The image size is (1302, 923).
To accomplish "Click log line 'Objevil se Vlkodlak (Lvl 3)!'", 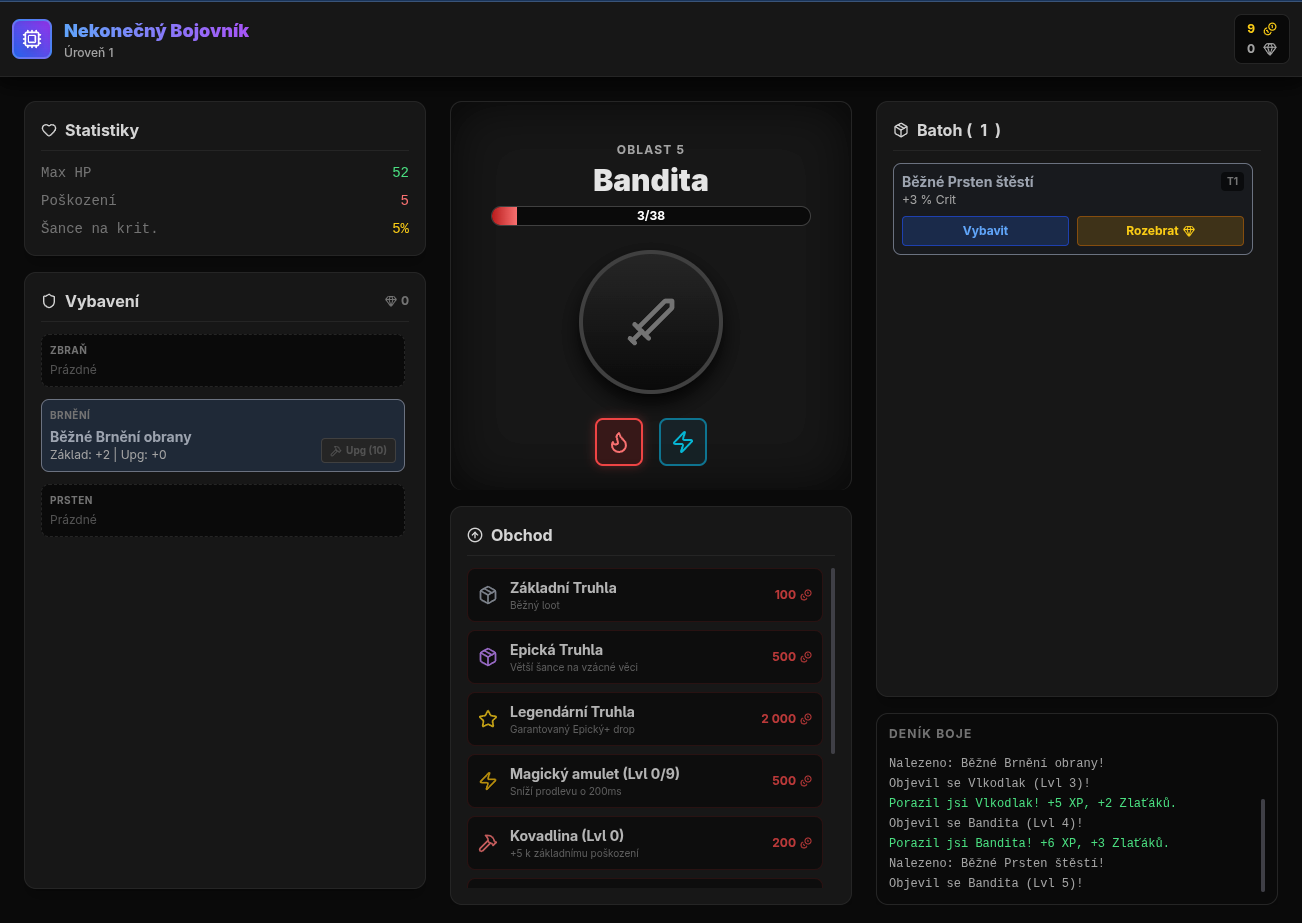I will pyautogui.click(x=990, y=783).
